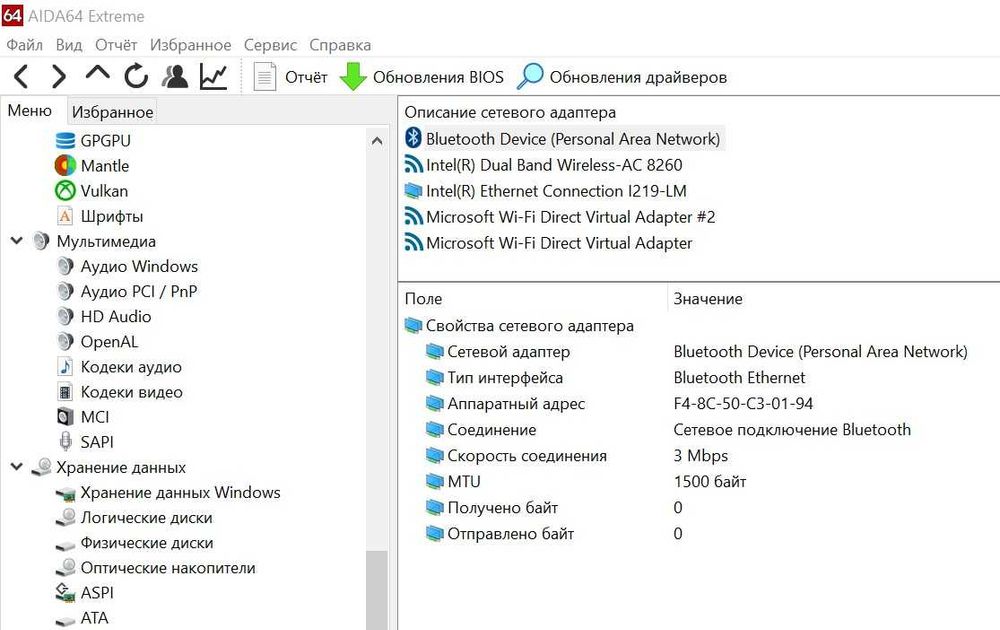The width and height of the screenshot is (1000, 630).
Task: Click the ASPI tree icon
Action: click(65, 593)
